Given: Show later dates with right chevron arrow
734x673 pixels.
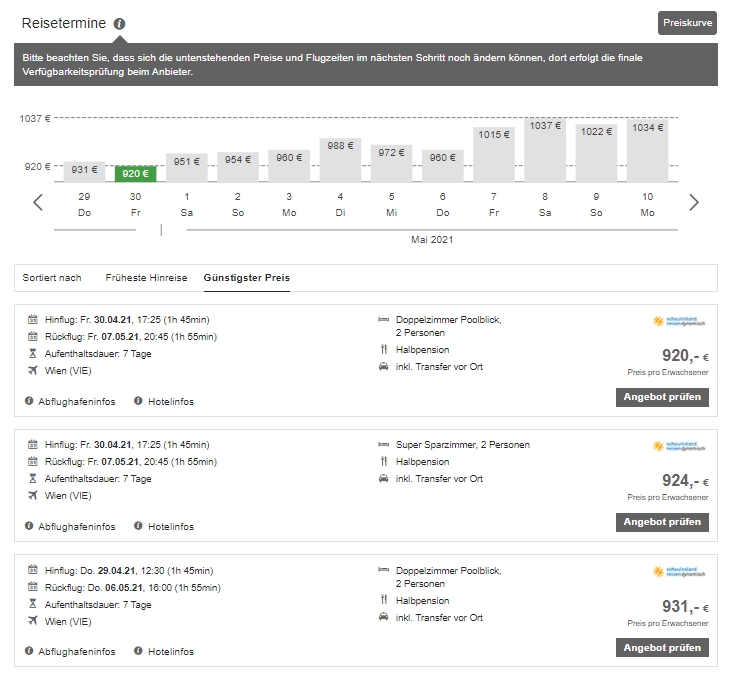Looking at the screenshot, I should point(694,202).
